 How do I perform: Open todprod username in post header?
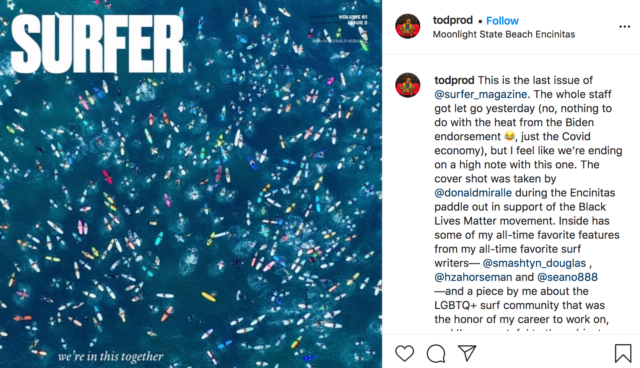[x=453, y=20]
